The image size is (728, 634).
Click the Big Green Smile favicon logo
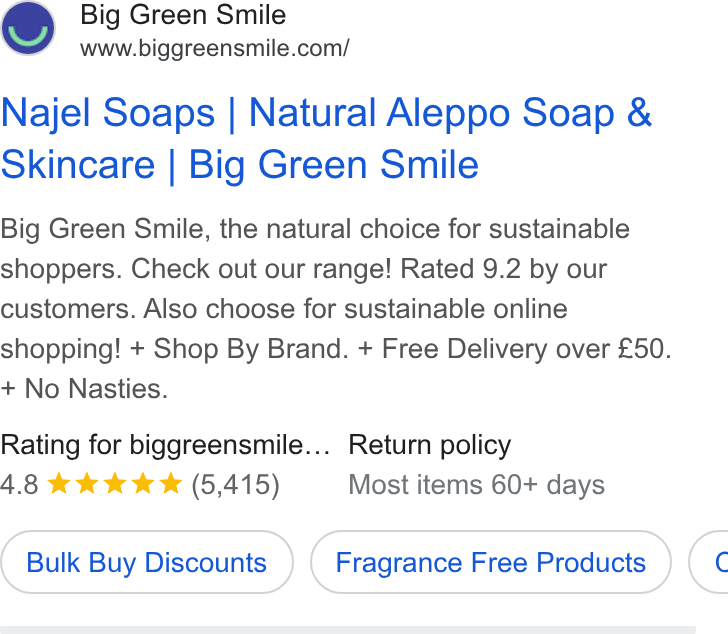28,28
